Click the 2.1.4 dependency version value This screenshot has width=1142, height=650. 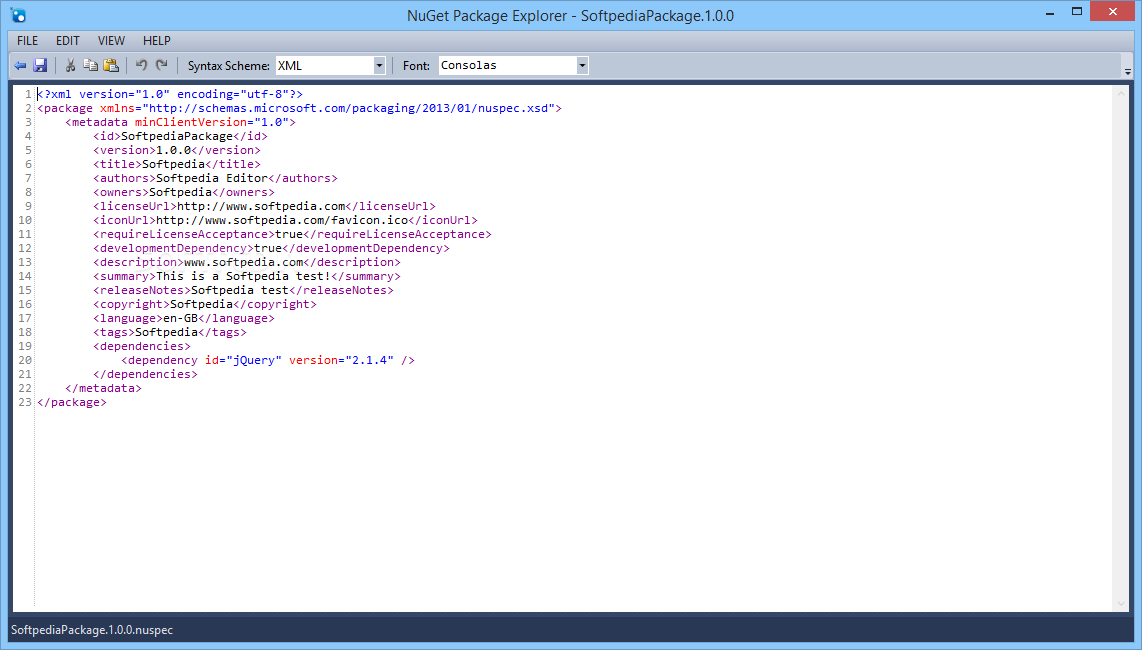tap(369, 360)
